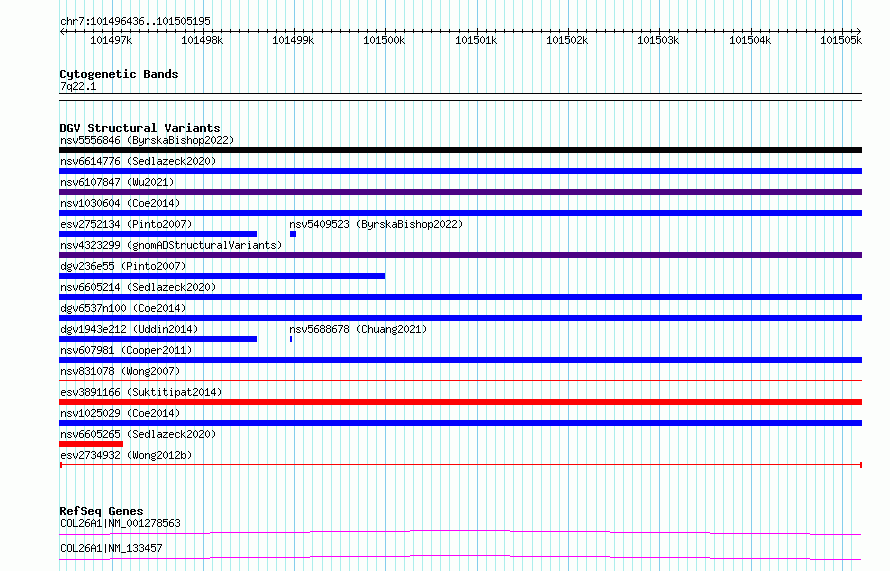
Task: Open dgv1943e212 (Uddin2014) label
Action: [x=129, y=329]
